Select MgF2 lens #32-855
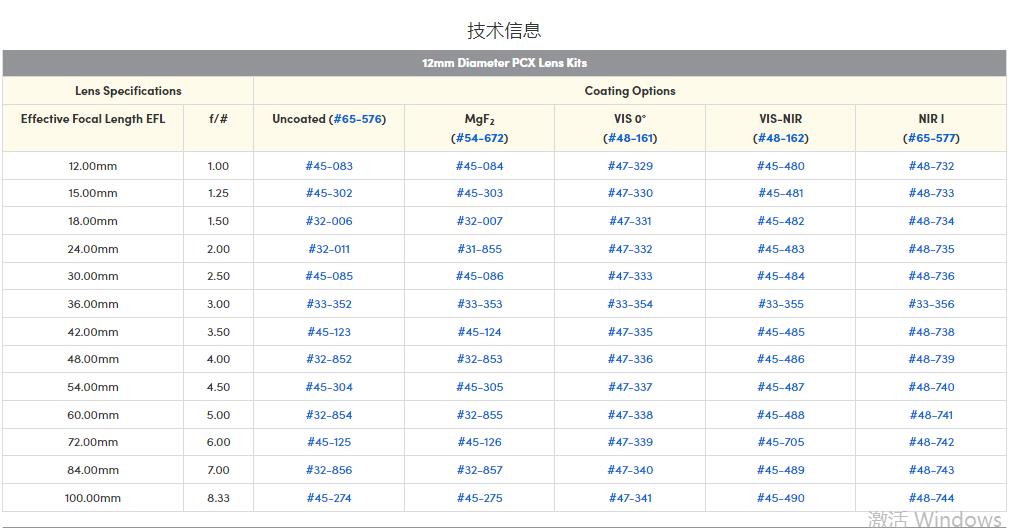The width and height of the screenshot is (1009, 528). click(x=479, y=415)
